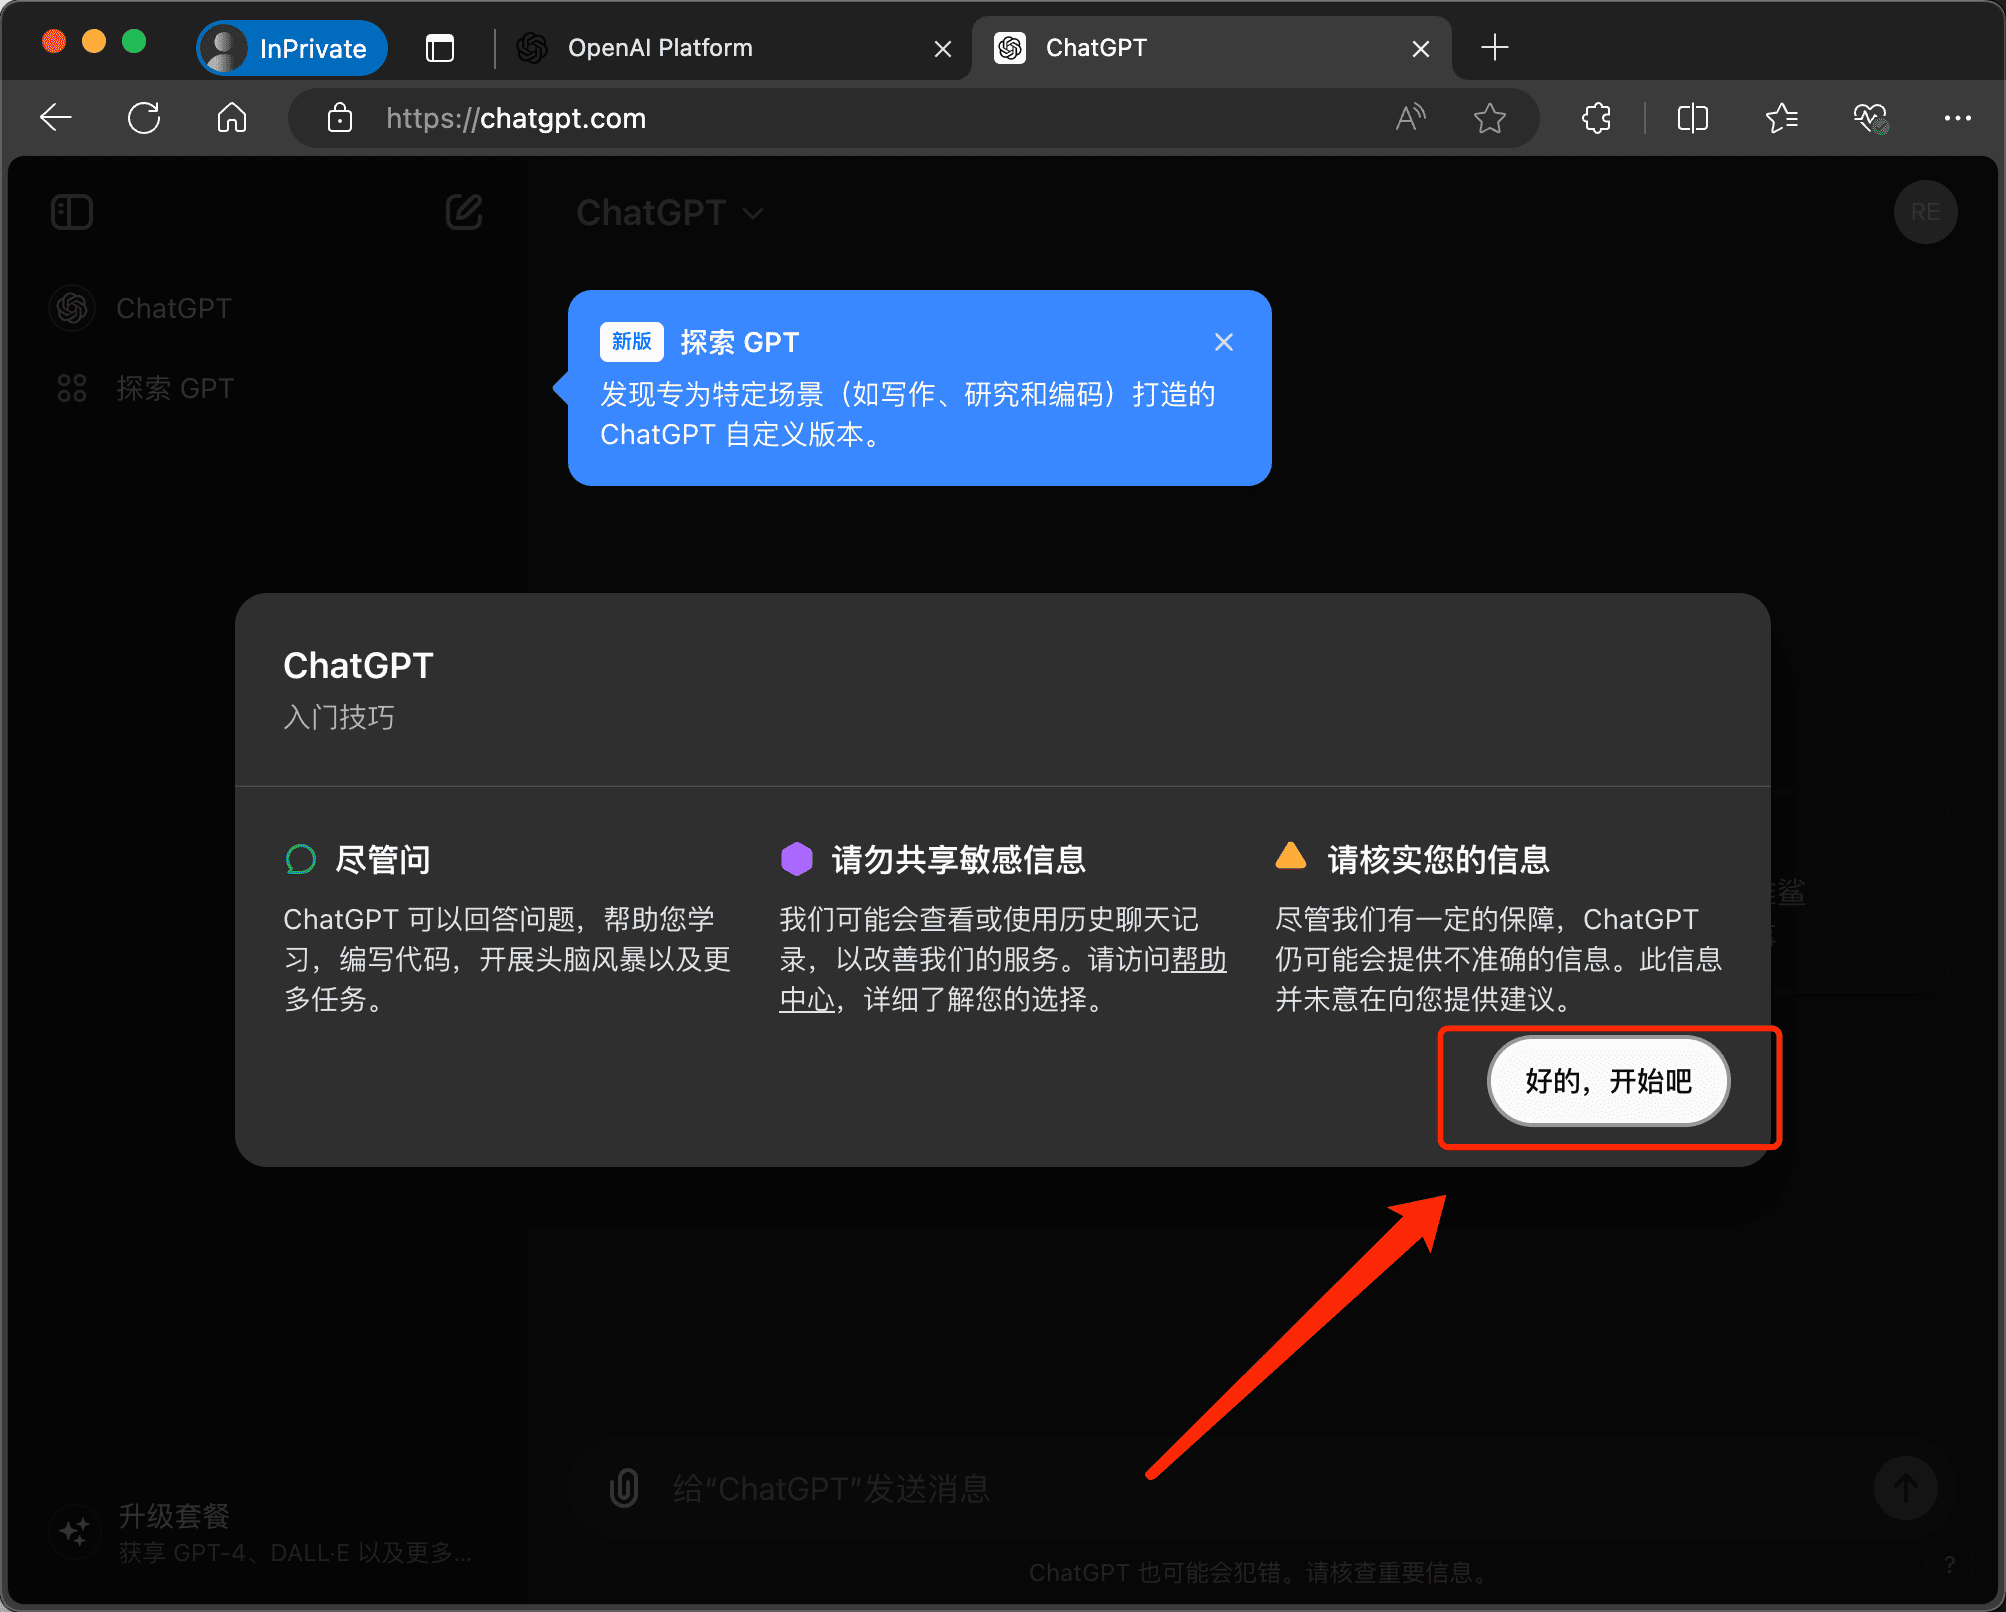
Task: Toggle ChatGPT sidebar panel icon
Action: pyautogui.click(x=72, y=212)
